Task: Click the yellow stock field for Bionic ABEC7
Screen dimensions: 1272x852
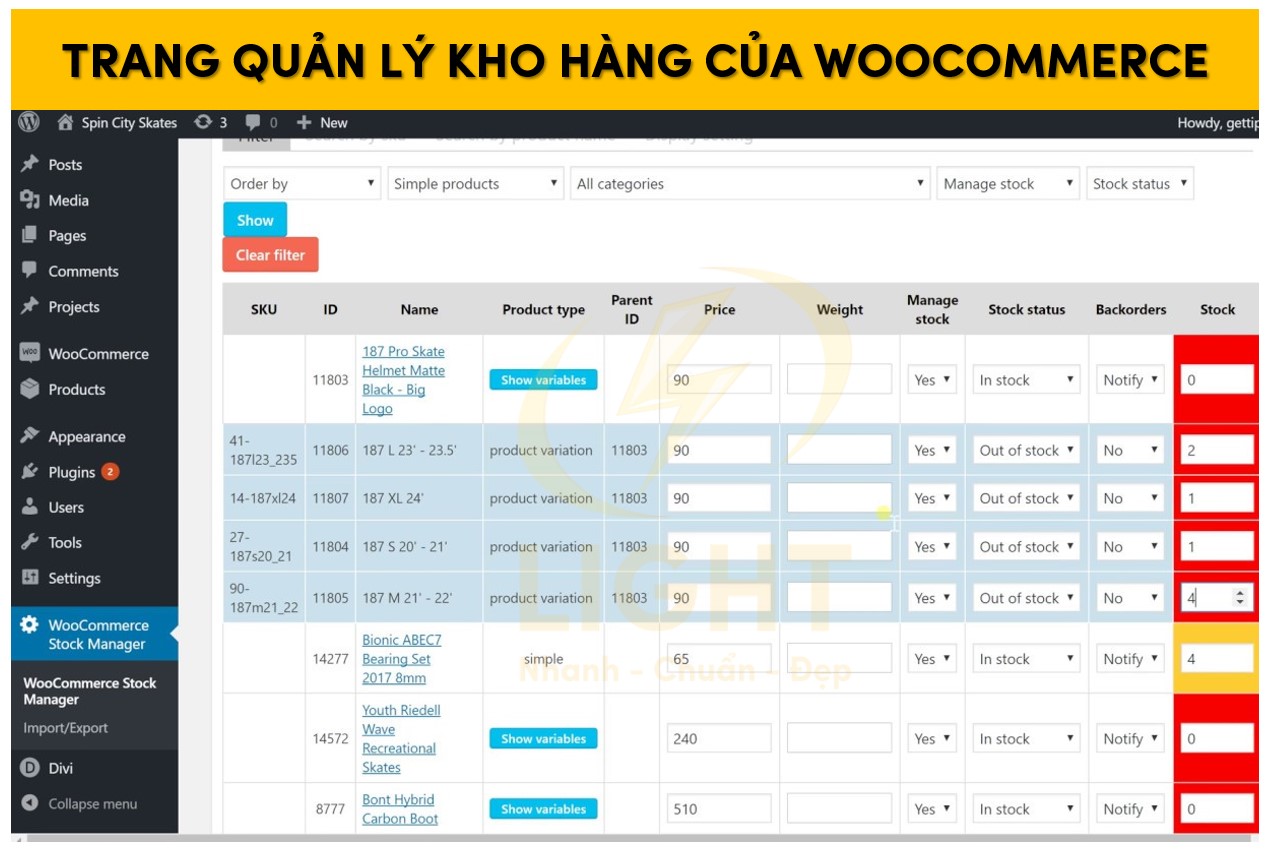Action: click(1217, 659)
